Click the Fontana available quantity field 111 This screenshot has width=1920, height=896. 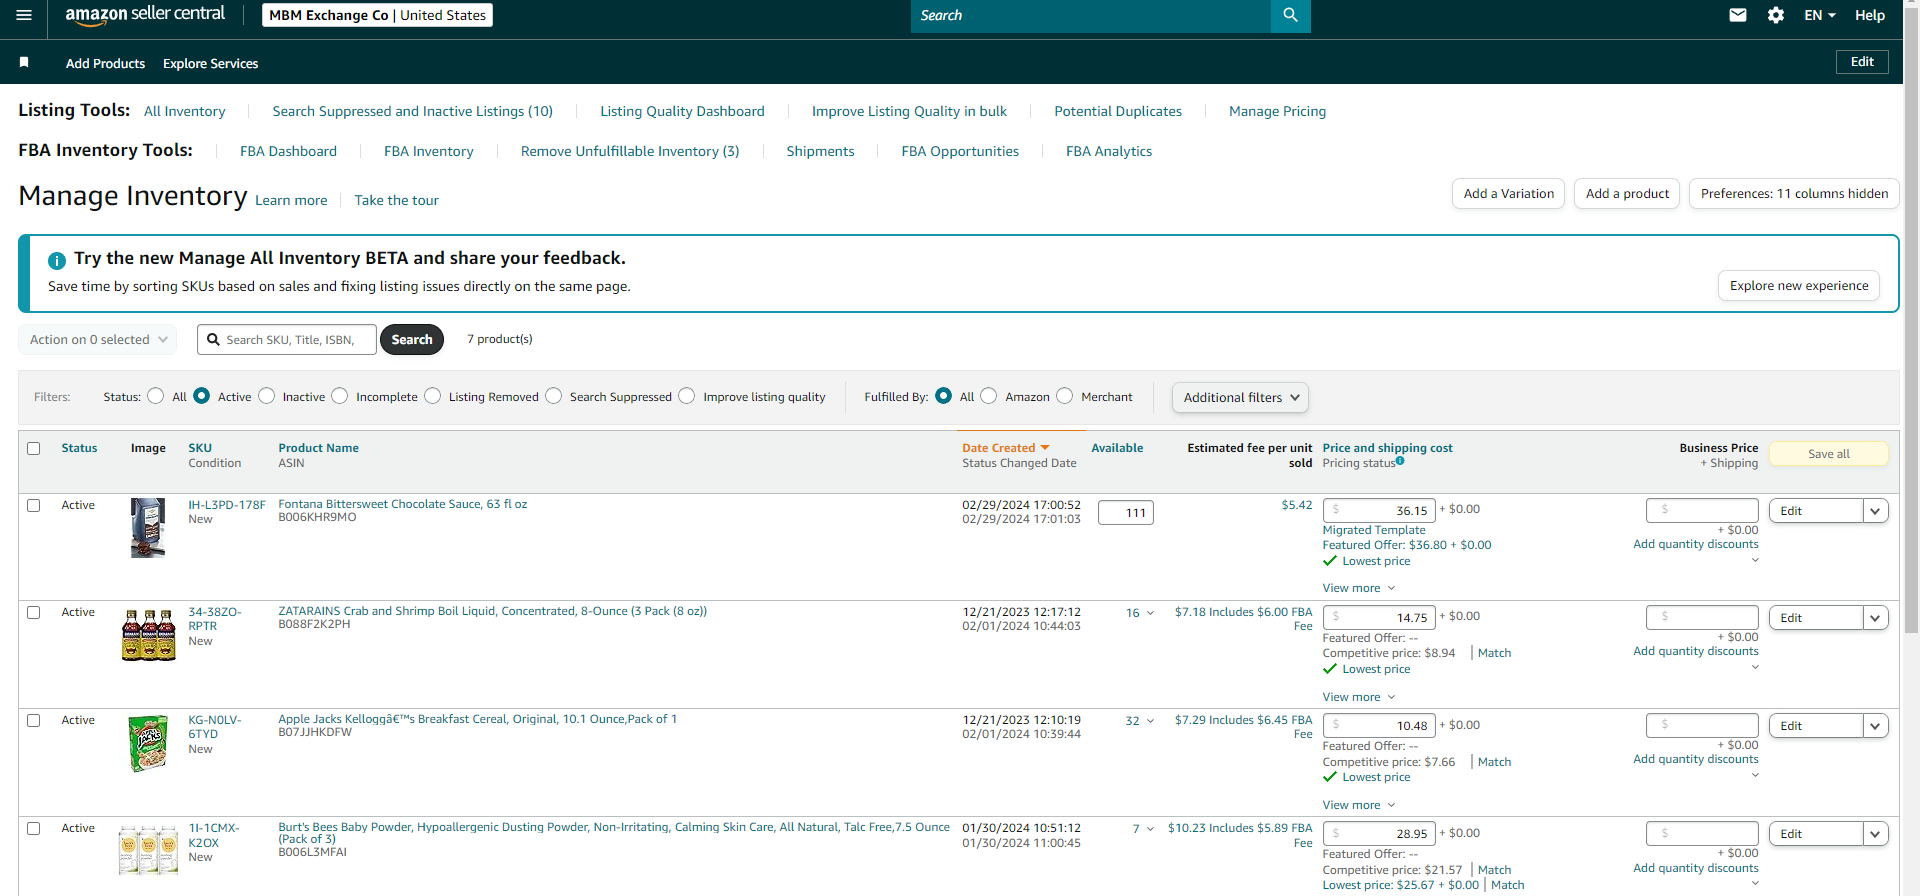tap(1126, 513)
